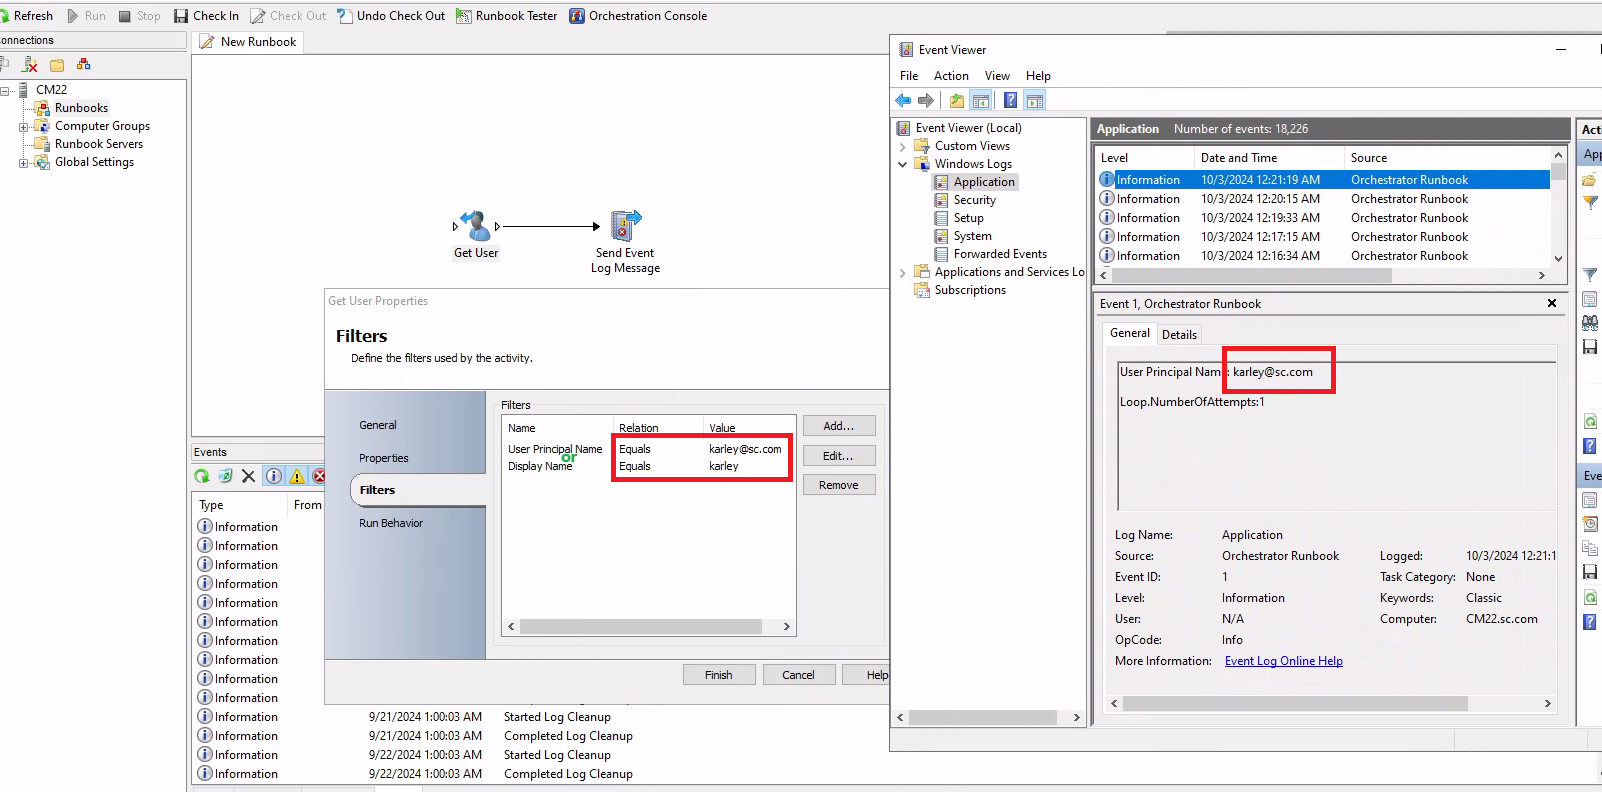The height and width of the screenshot is (792, 1602).
Task: Click the recycle bin icon in Events panel
Action: (225, 476)
